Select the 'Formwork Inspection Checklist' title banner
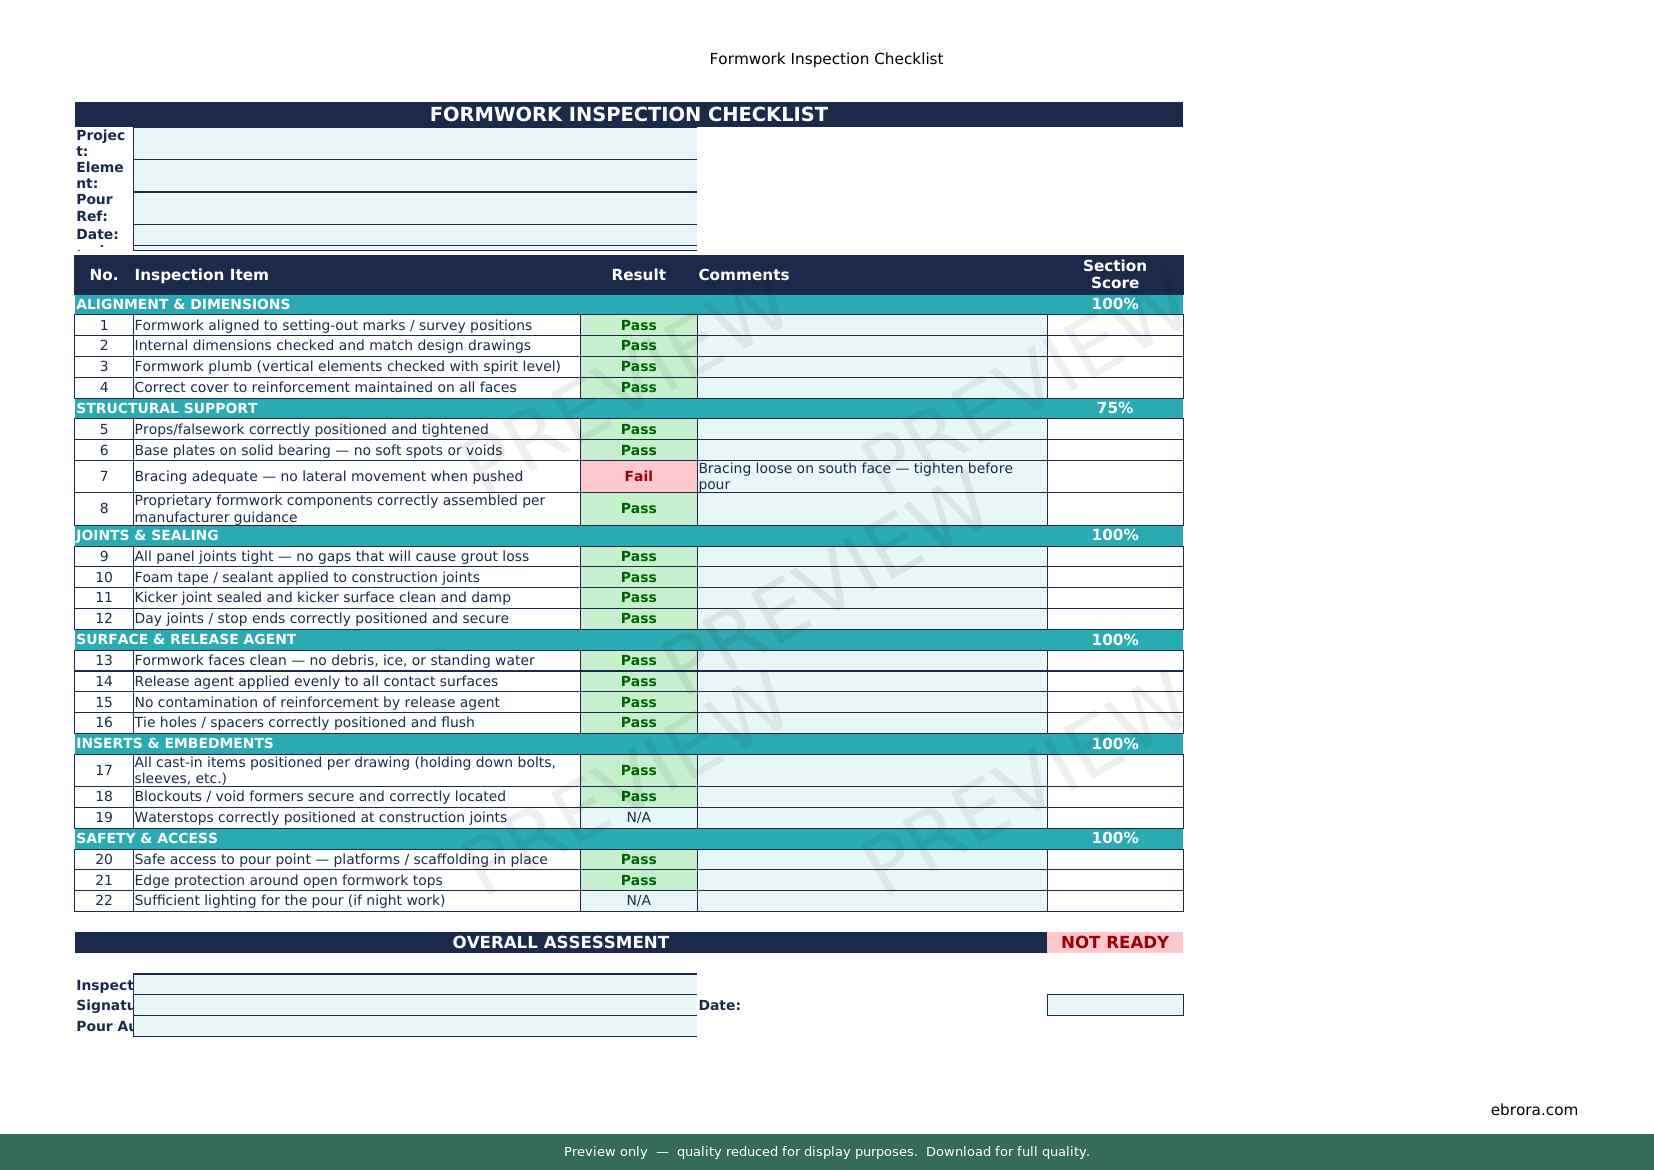The height and width of the screenshot is (1170, 1654). click(x=628, y=114)
